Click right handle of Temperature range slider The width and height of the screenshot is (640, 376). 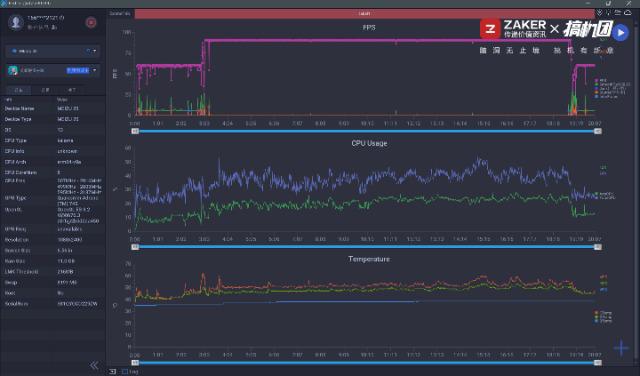pos(598,363)
